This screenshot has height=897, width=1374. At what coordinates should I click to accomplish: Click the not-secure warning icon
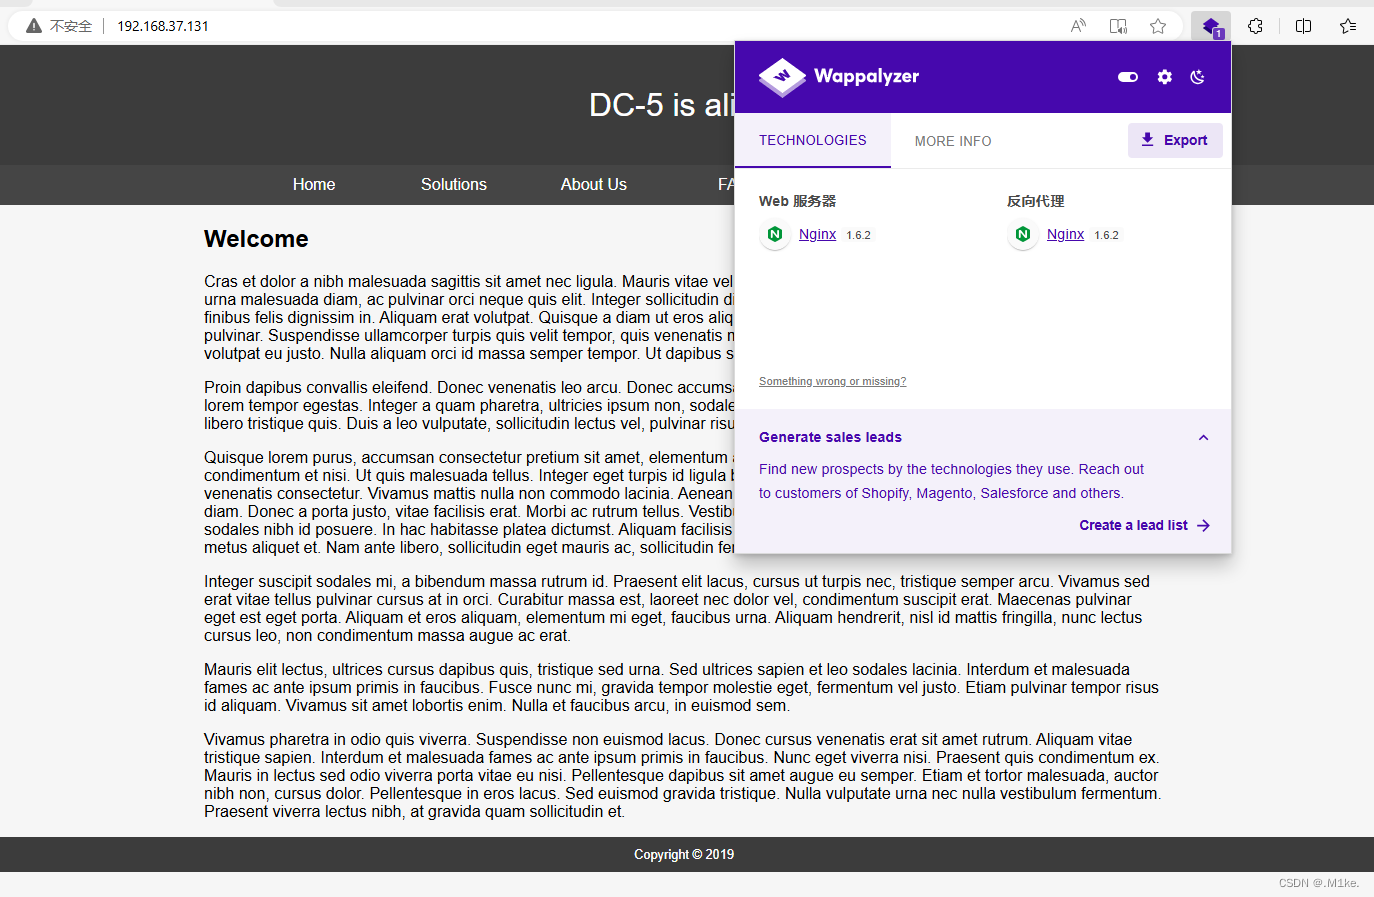pyautogui.click(x=34, y=26)
